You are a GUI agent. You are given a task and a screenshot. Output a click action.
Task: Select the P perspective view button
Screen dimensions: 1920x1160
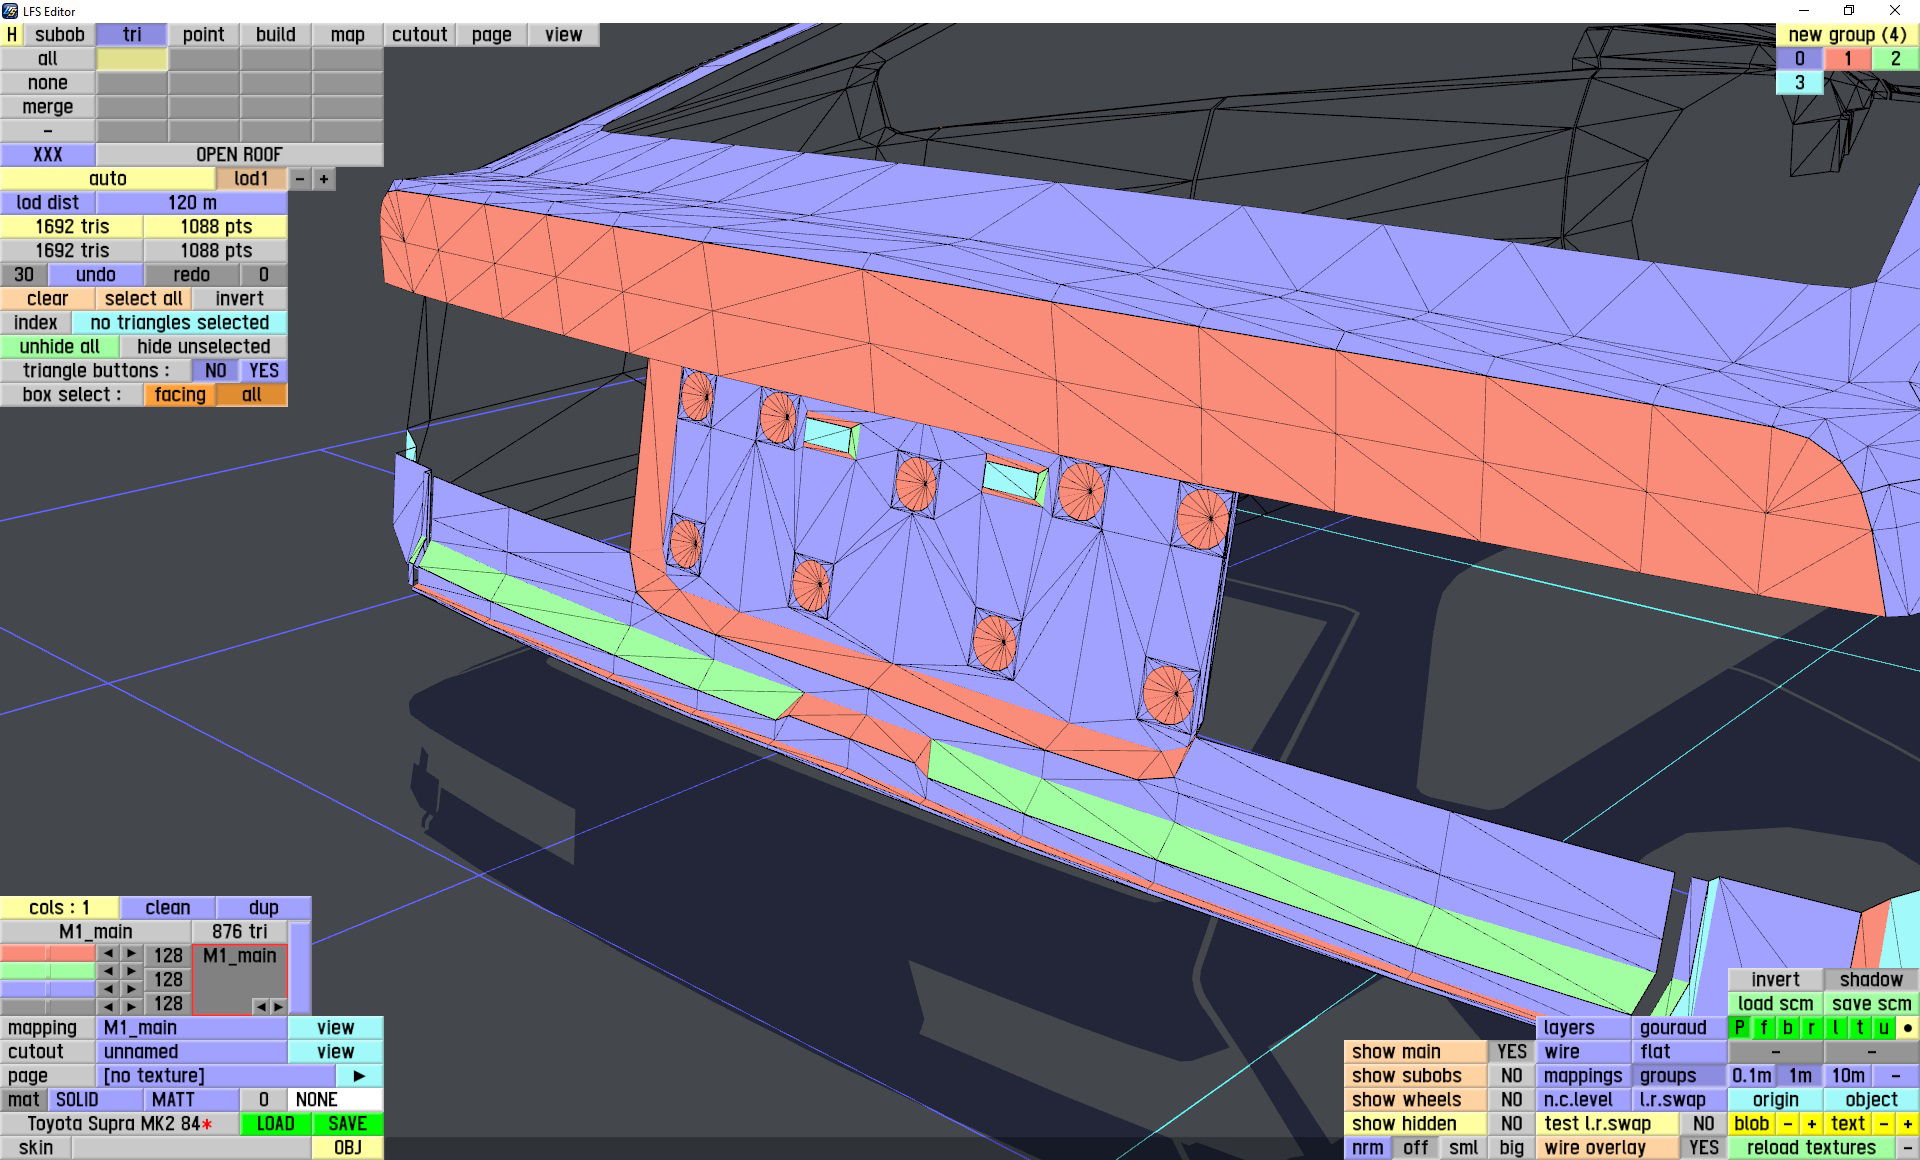coord(1739,1028)
